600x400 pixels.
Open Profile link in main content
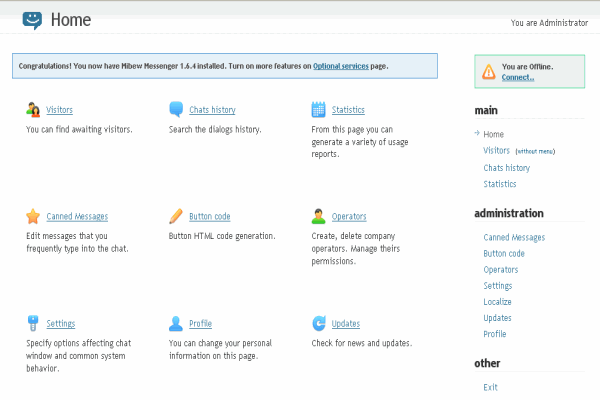201,324
